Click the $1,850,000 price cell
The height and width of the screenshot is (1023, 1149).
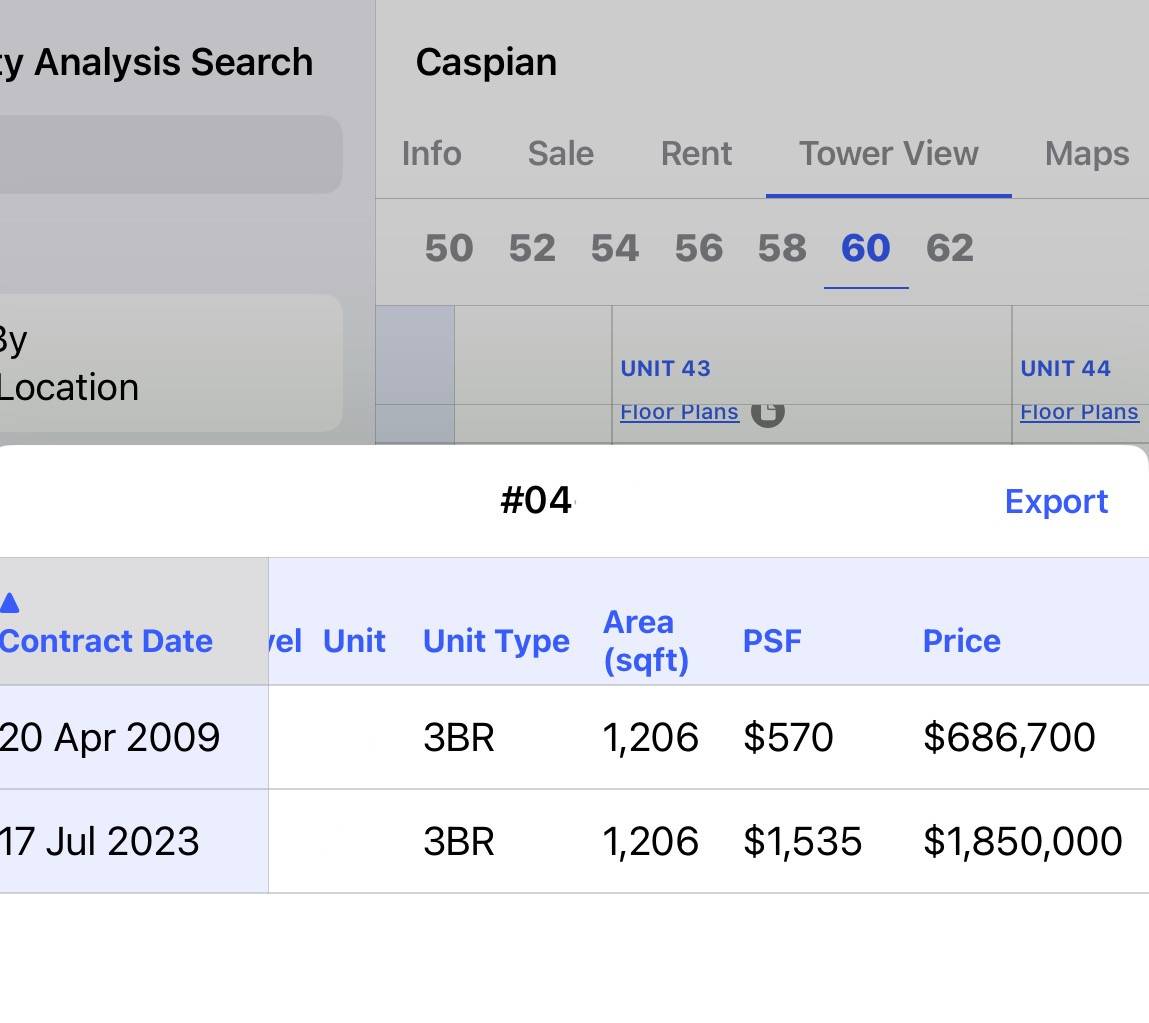click(1022, 841)
